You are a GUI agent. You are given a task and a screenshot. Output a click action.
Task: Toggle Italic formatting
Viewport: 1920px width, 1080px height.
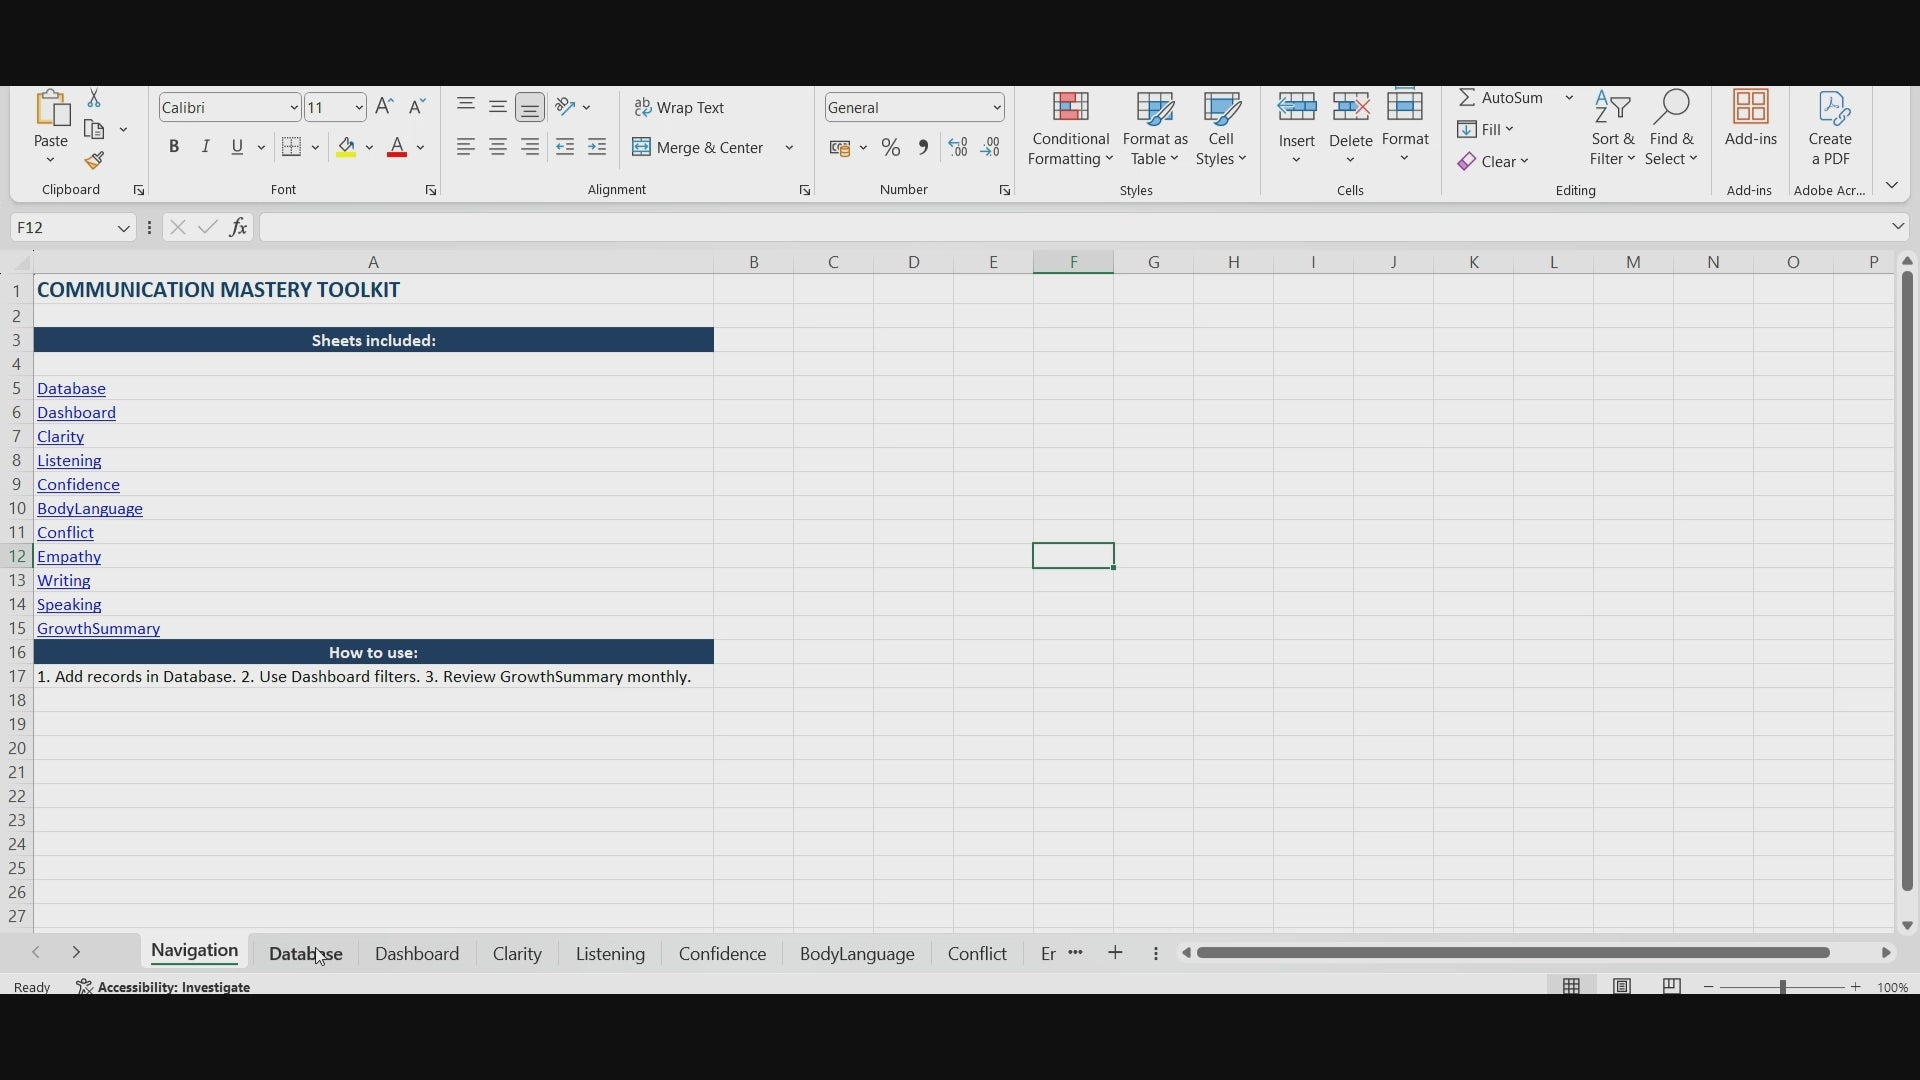point(207,148)
